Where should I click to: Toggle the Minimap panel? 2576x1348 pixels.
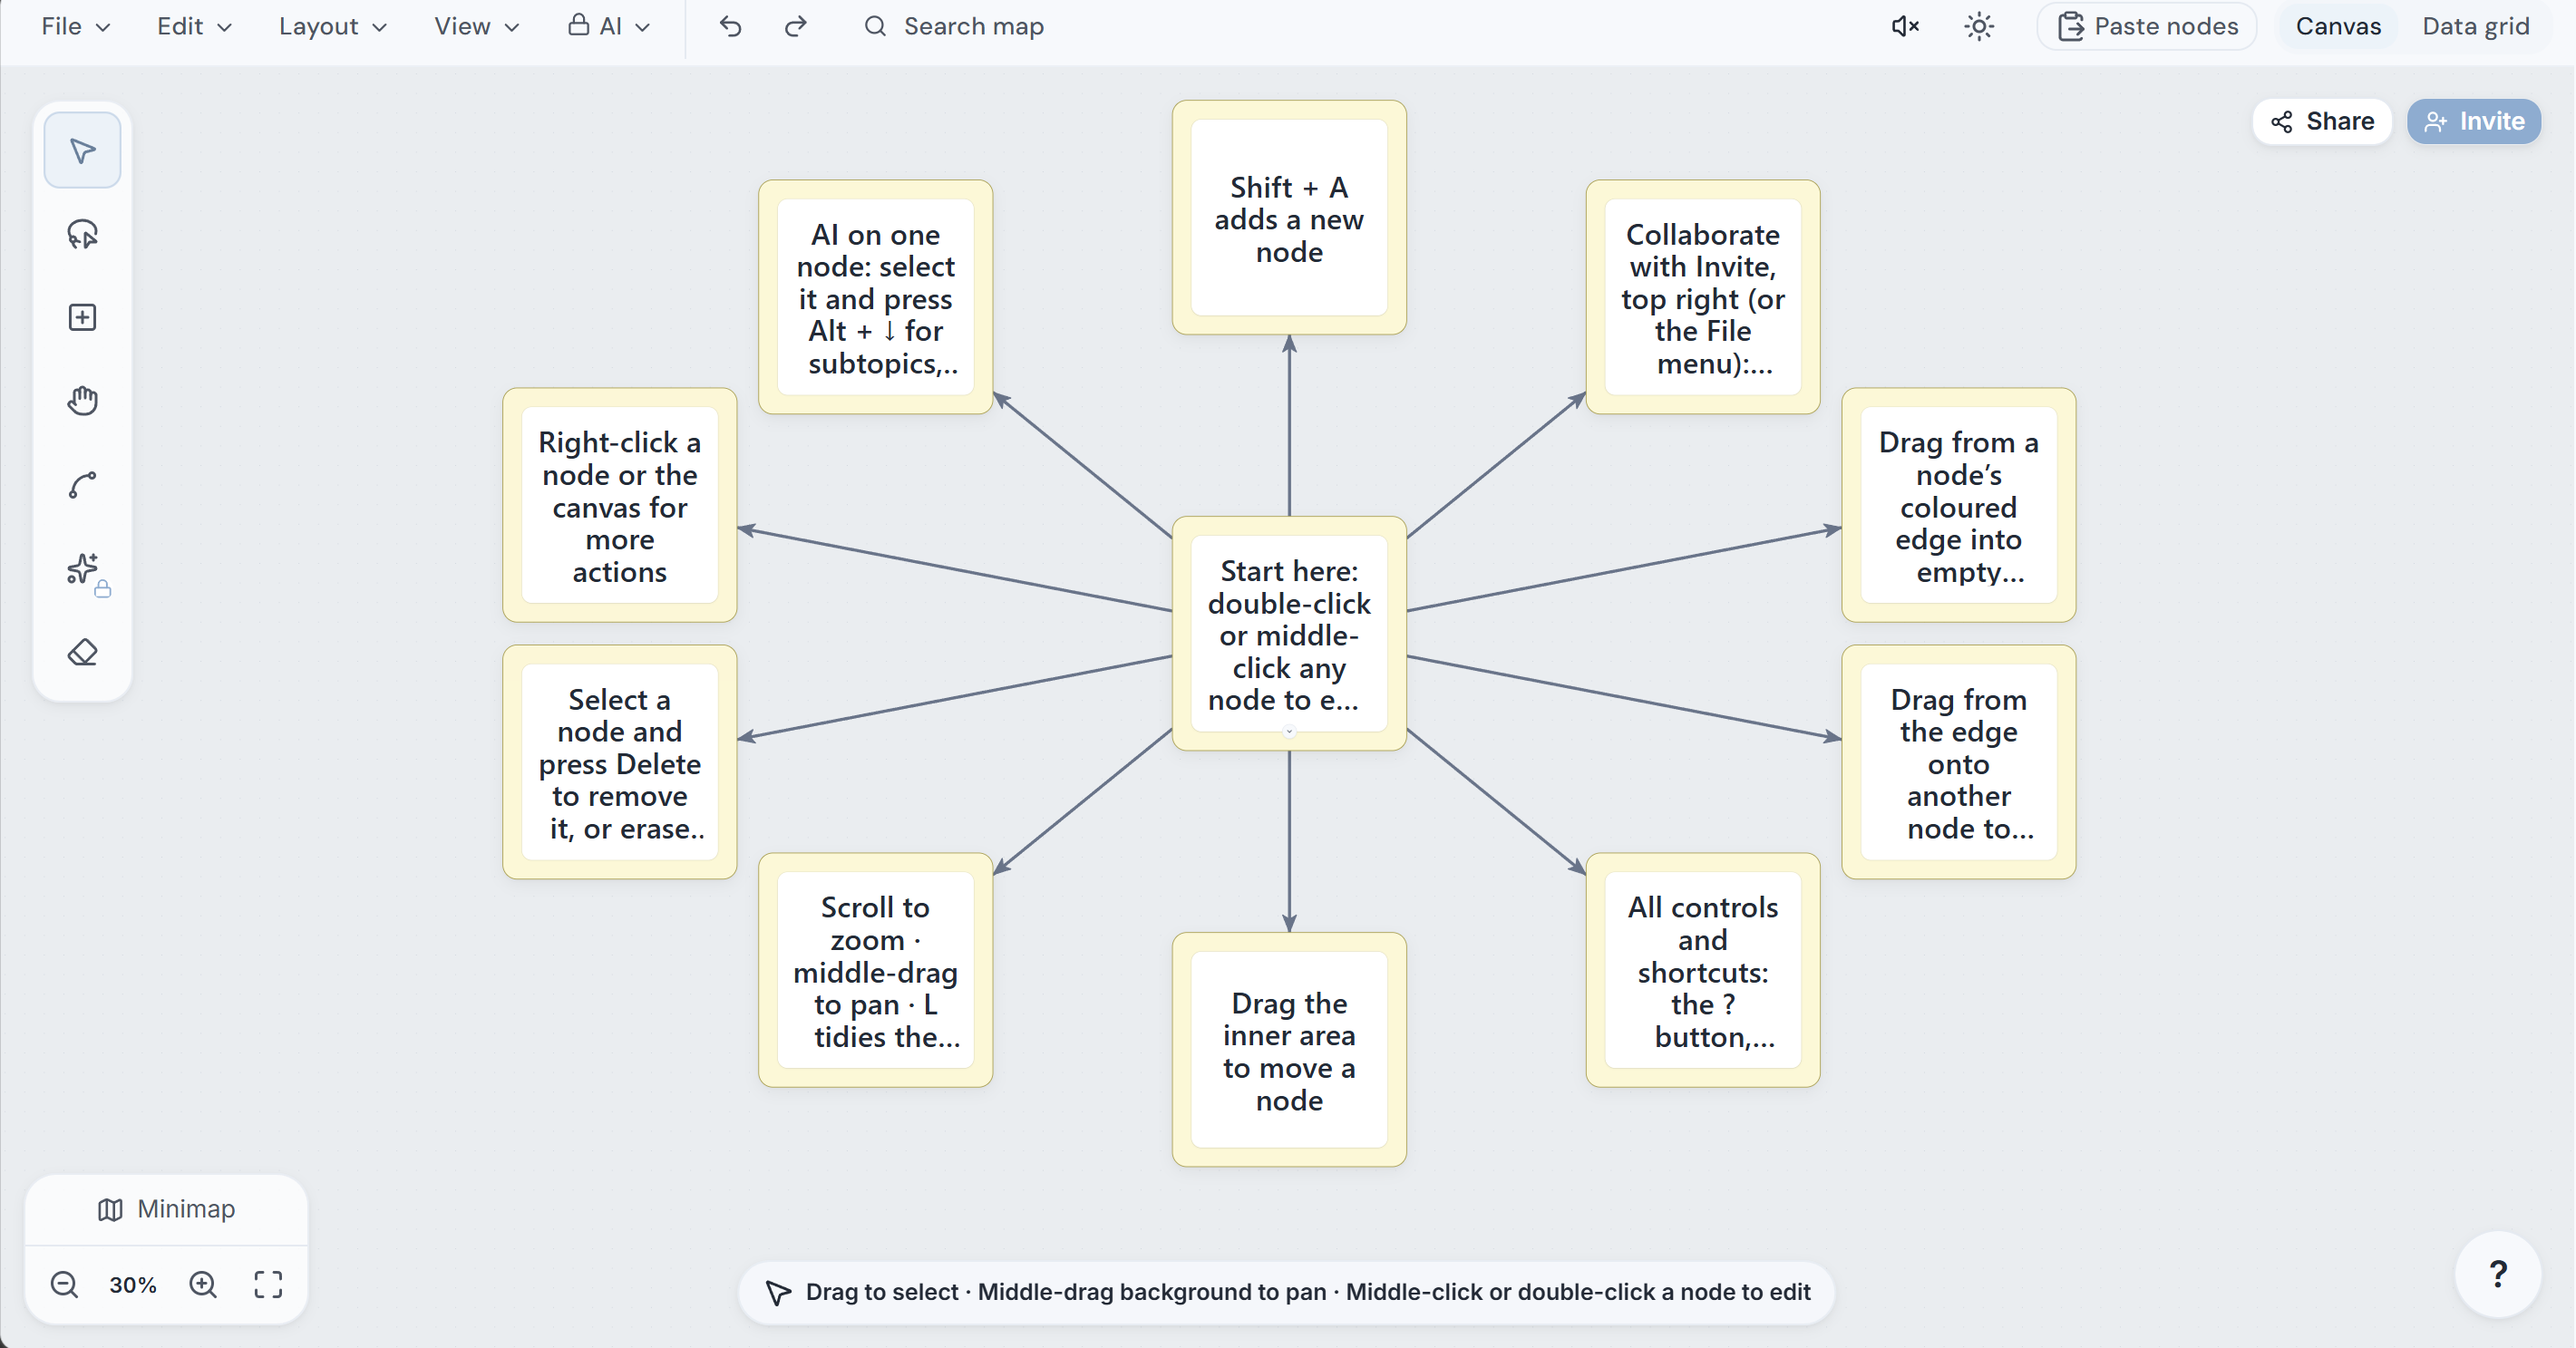click(x=166, y=1209)
